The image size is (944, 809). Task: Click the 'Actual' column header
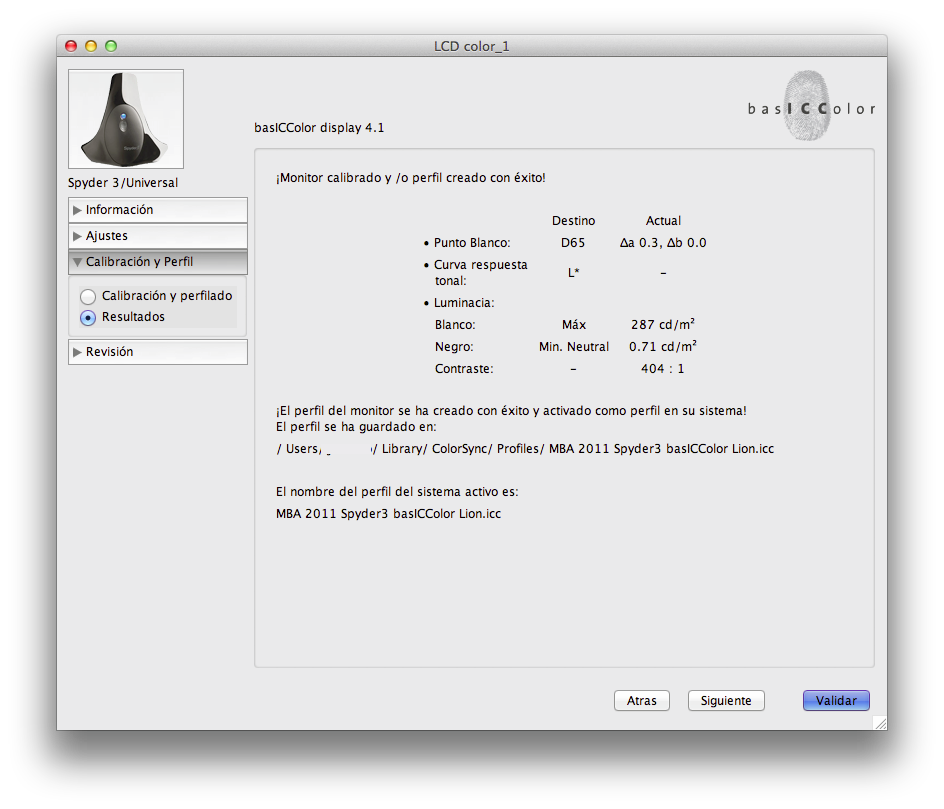pos(663,221)
